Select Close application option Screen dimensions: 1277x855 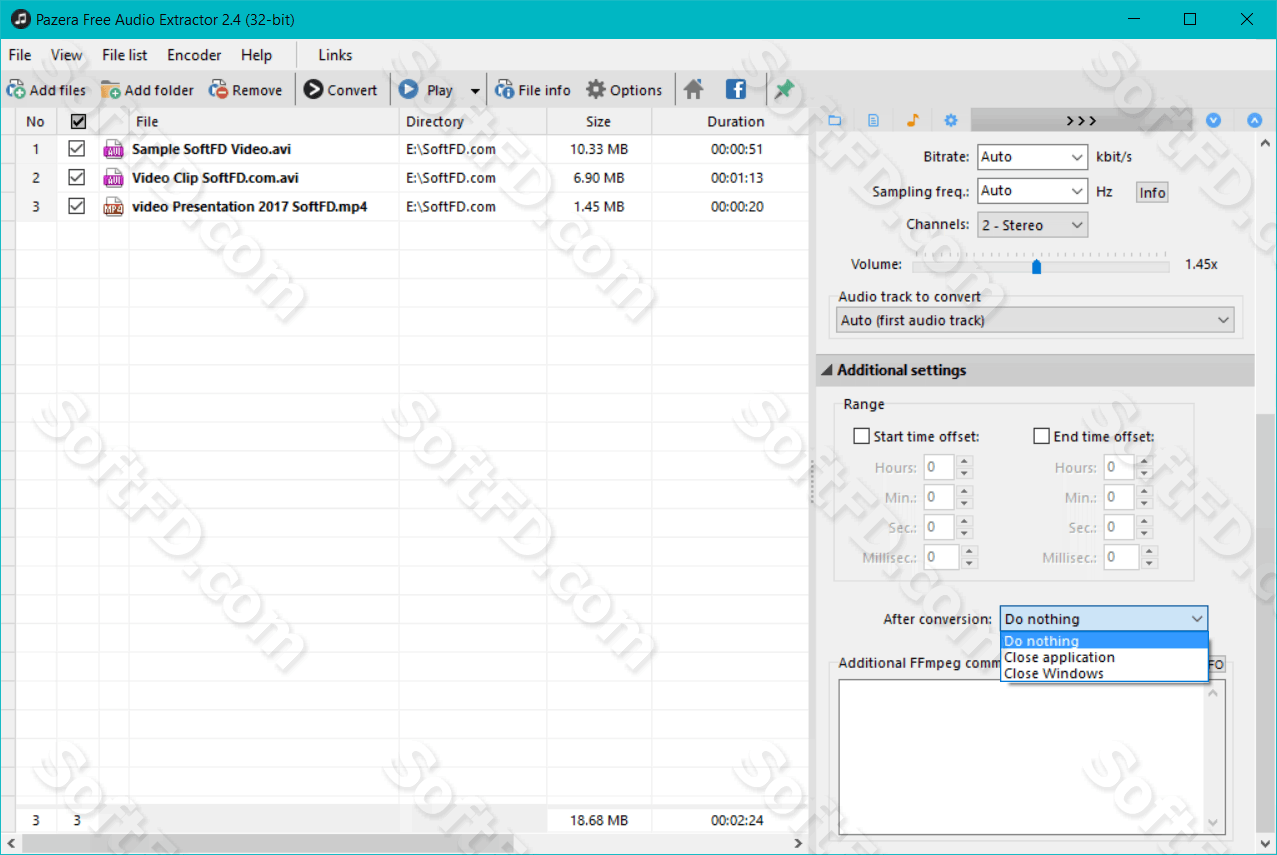pyautogui.click(x=1104, y=657)
